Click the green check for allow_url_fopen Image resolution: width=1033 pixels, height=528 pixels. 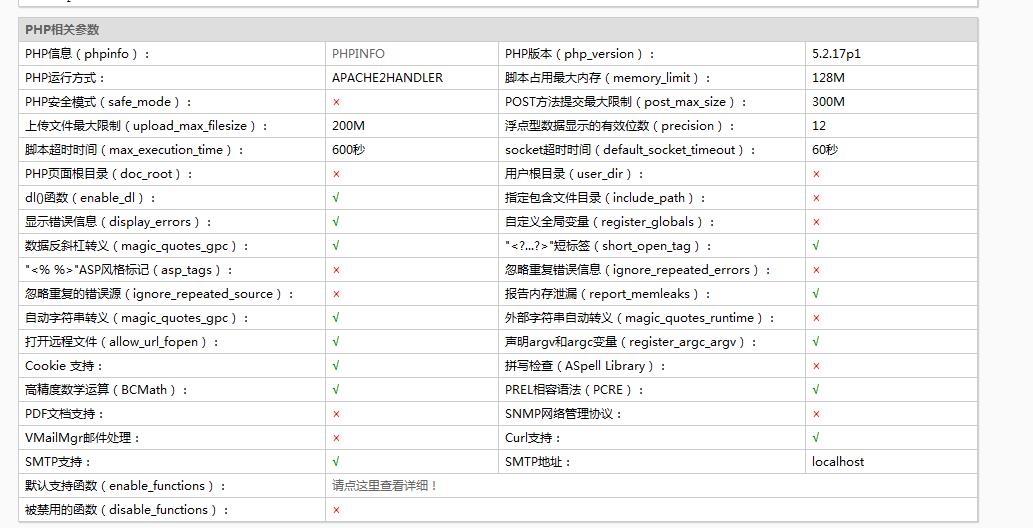(x=336, y=341)
